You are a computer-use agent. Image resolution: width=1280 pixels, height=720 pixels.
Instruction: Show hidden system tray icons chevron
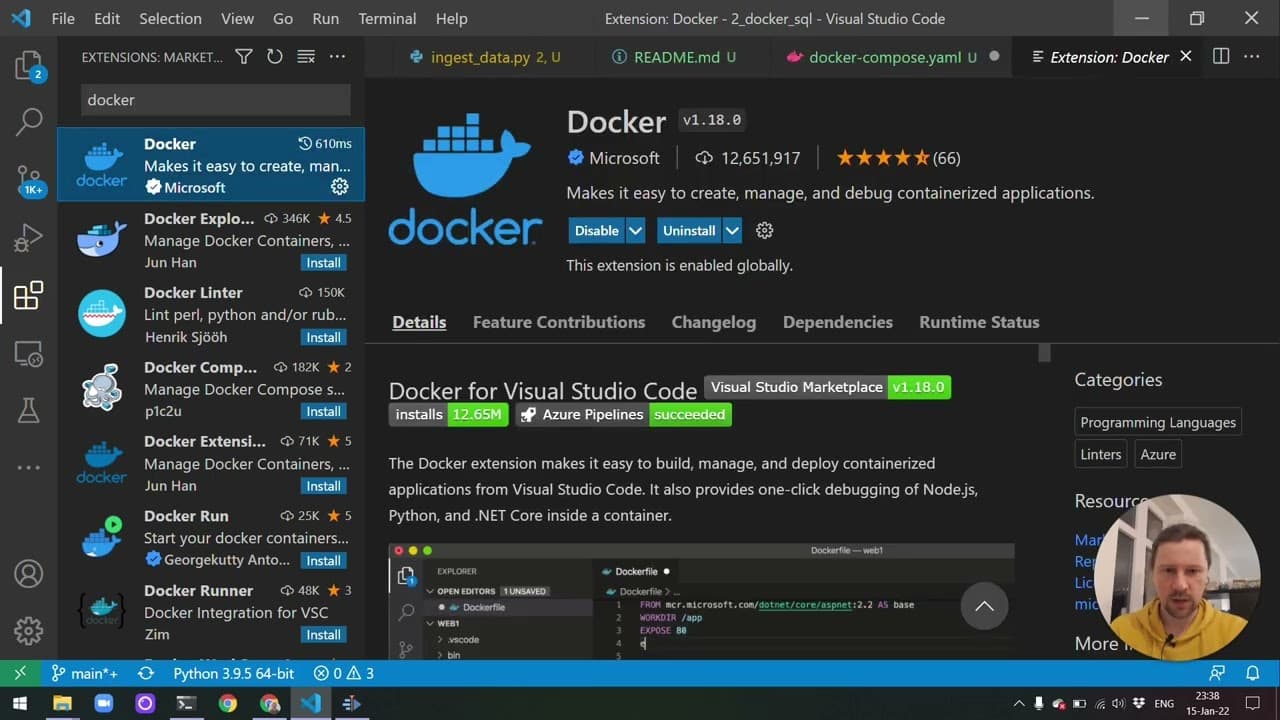1019,704
